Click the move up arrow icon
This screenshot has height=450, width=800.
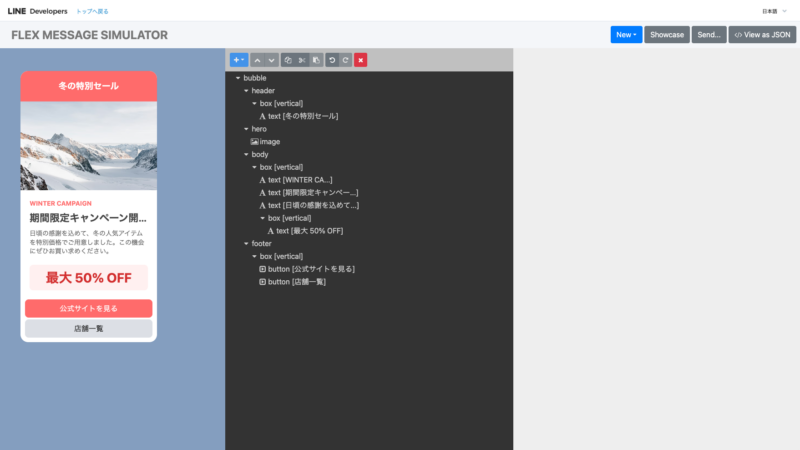pos(257,60)
